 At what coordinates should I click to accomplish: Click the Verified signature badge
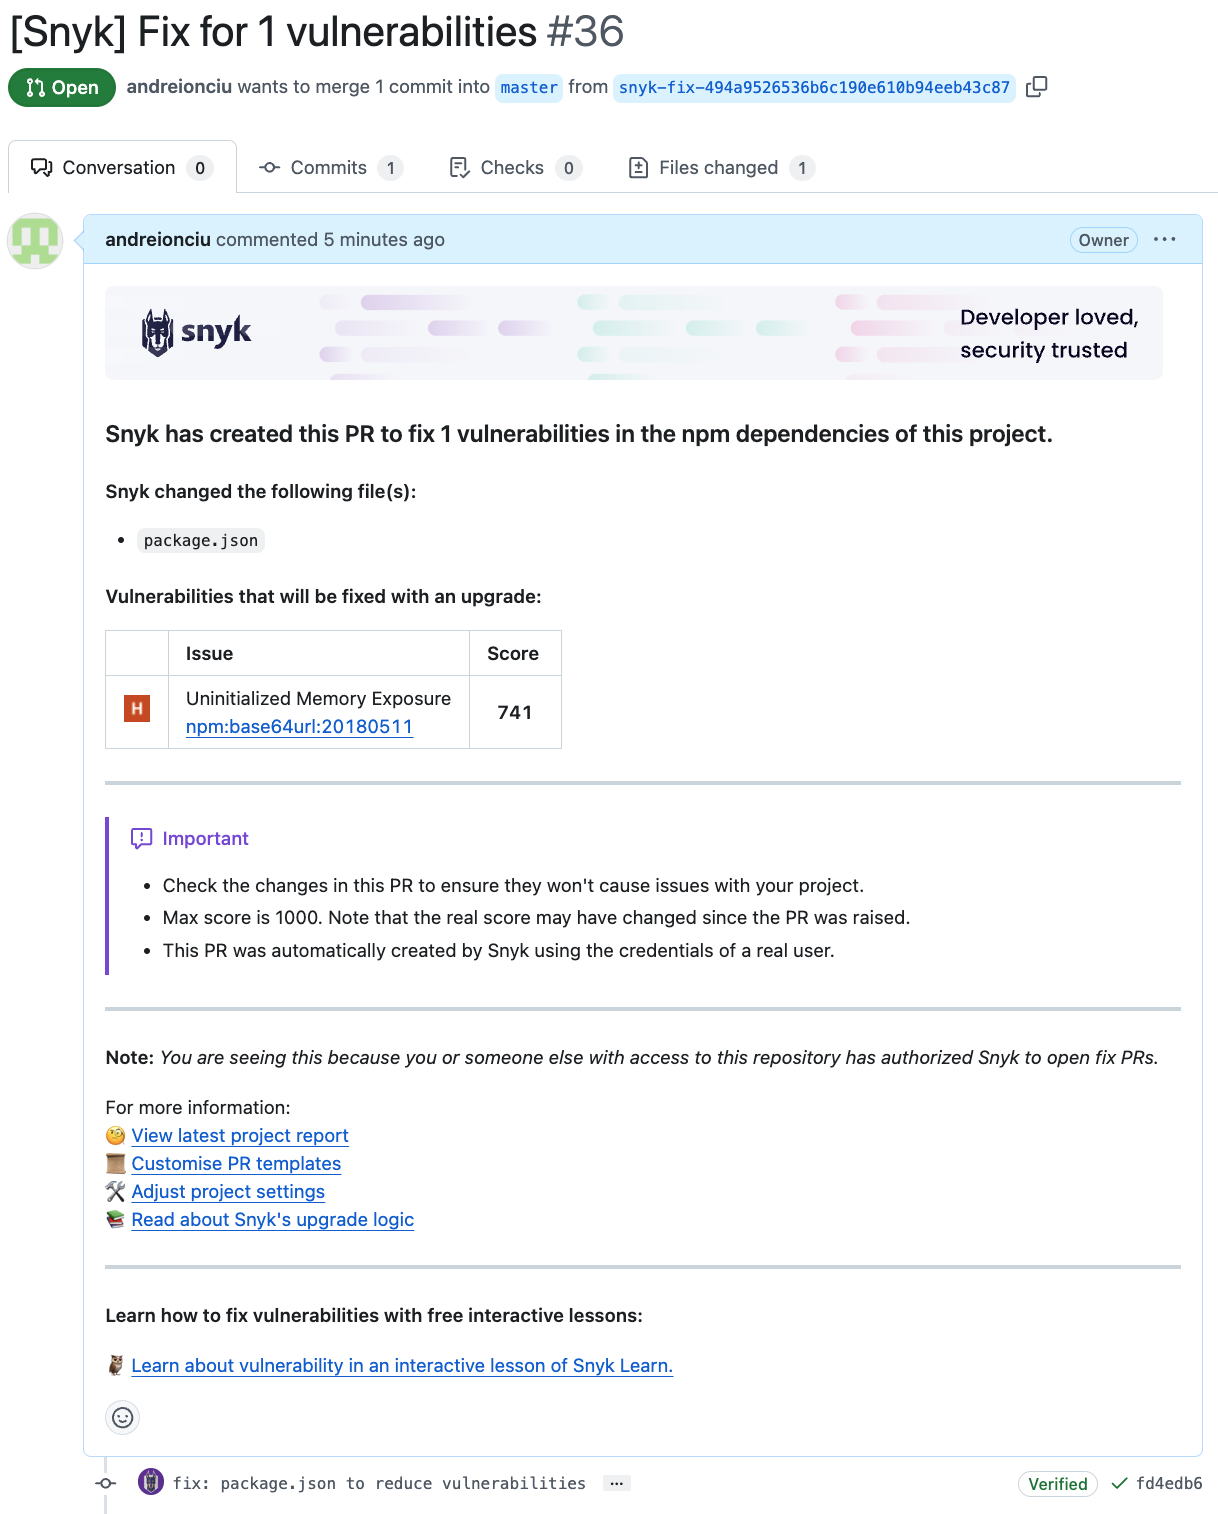(1057, 1483)
